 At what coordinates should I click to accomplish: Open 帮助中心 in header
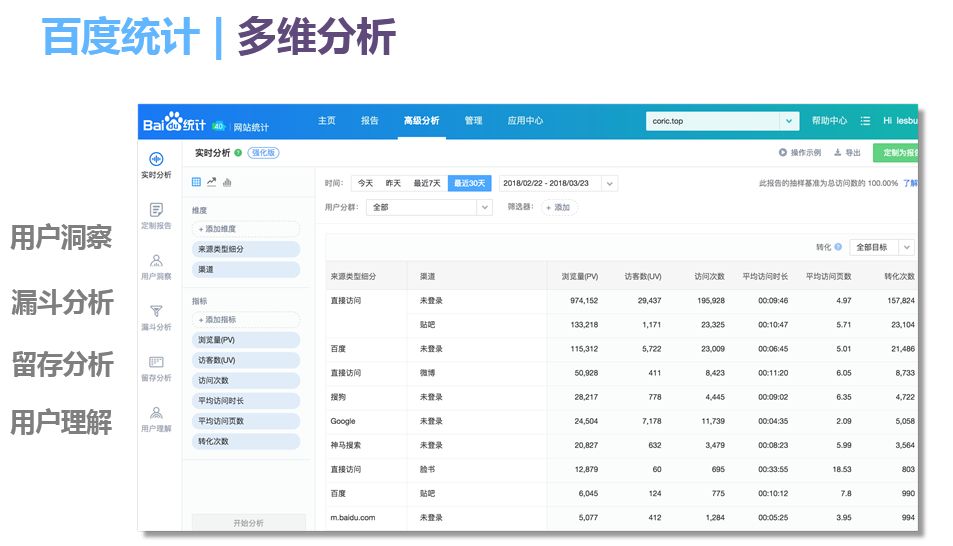(829, 120)
